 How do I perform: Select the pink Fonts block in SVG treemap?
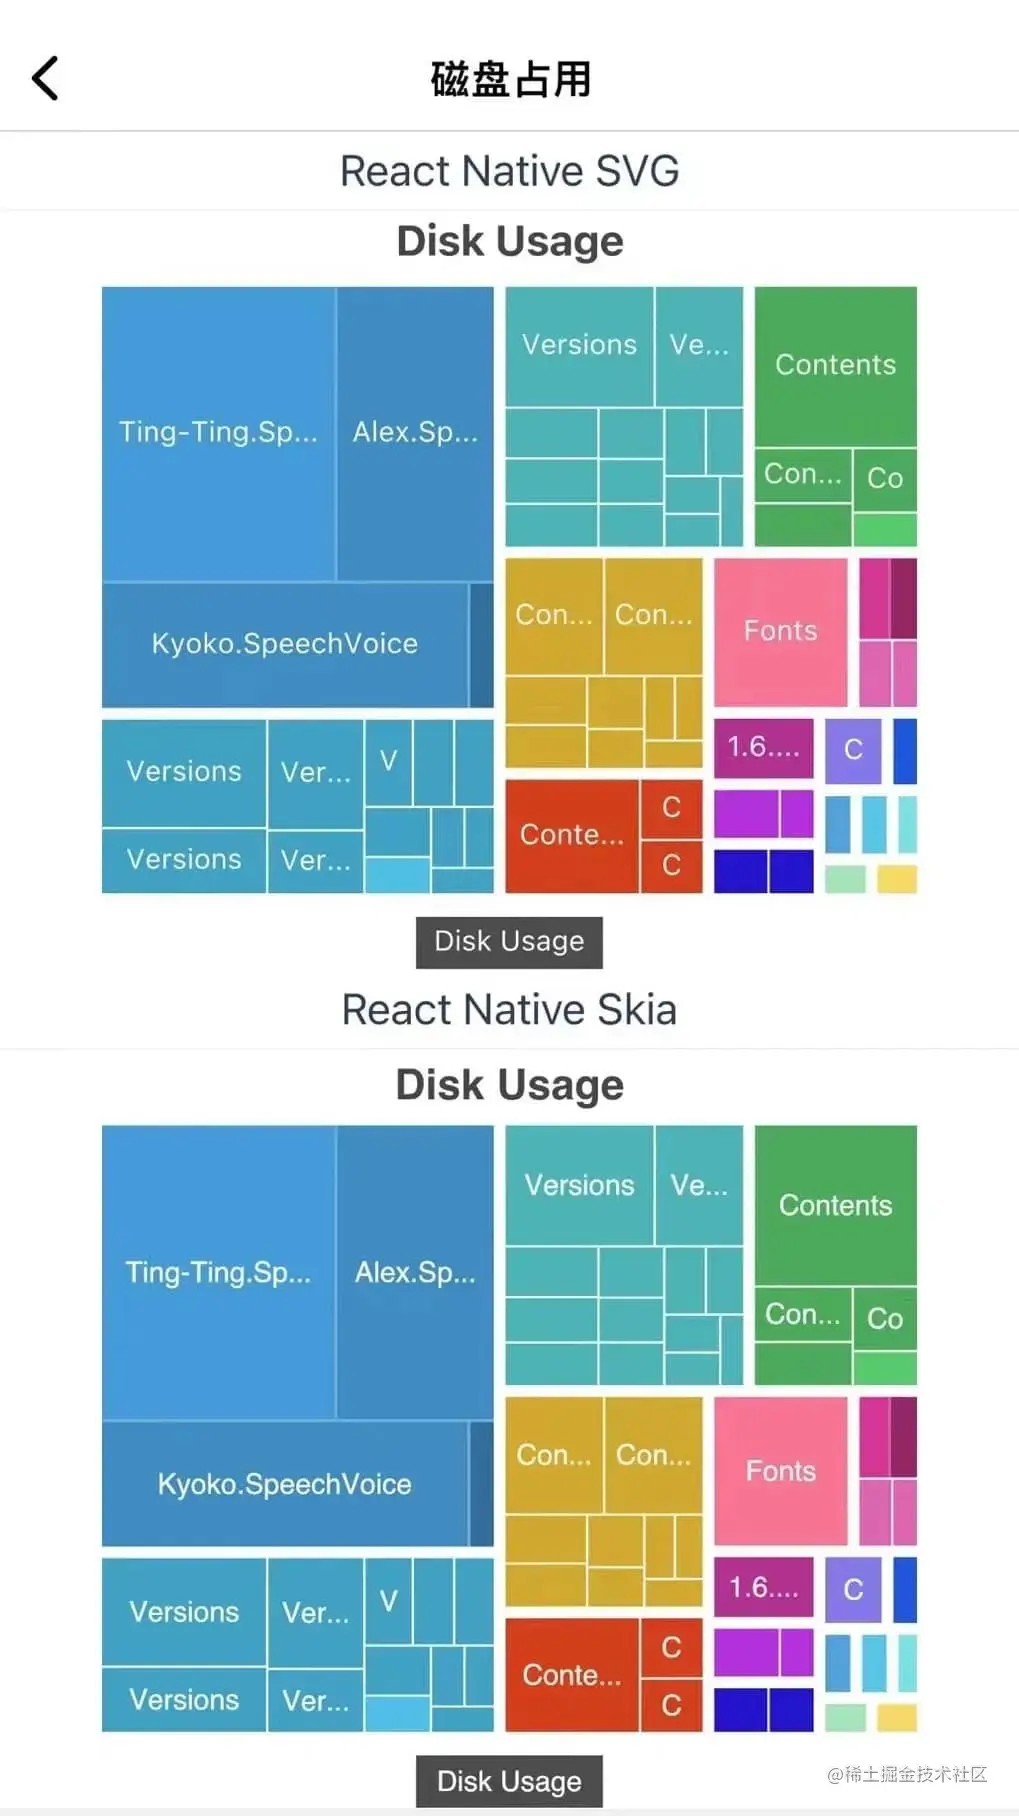click(x=780, y=630)
